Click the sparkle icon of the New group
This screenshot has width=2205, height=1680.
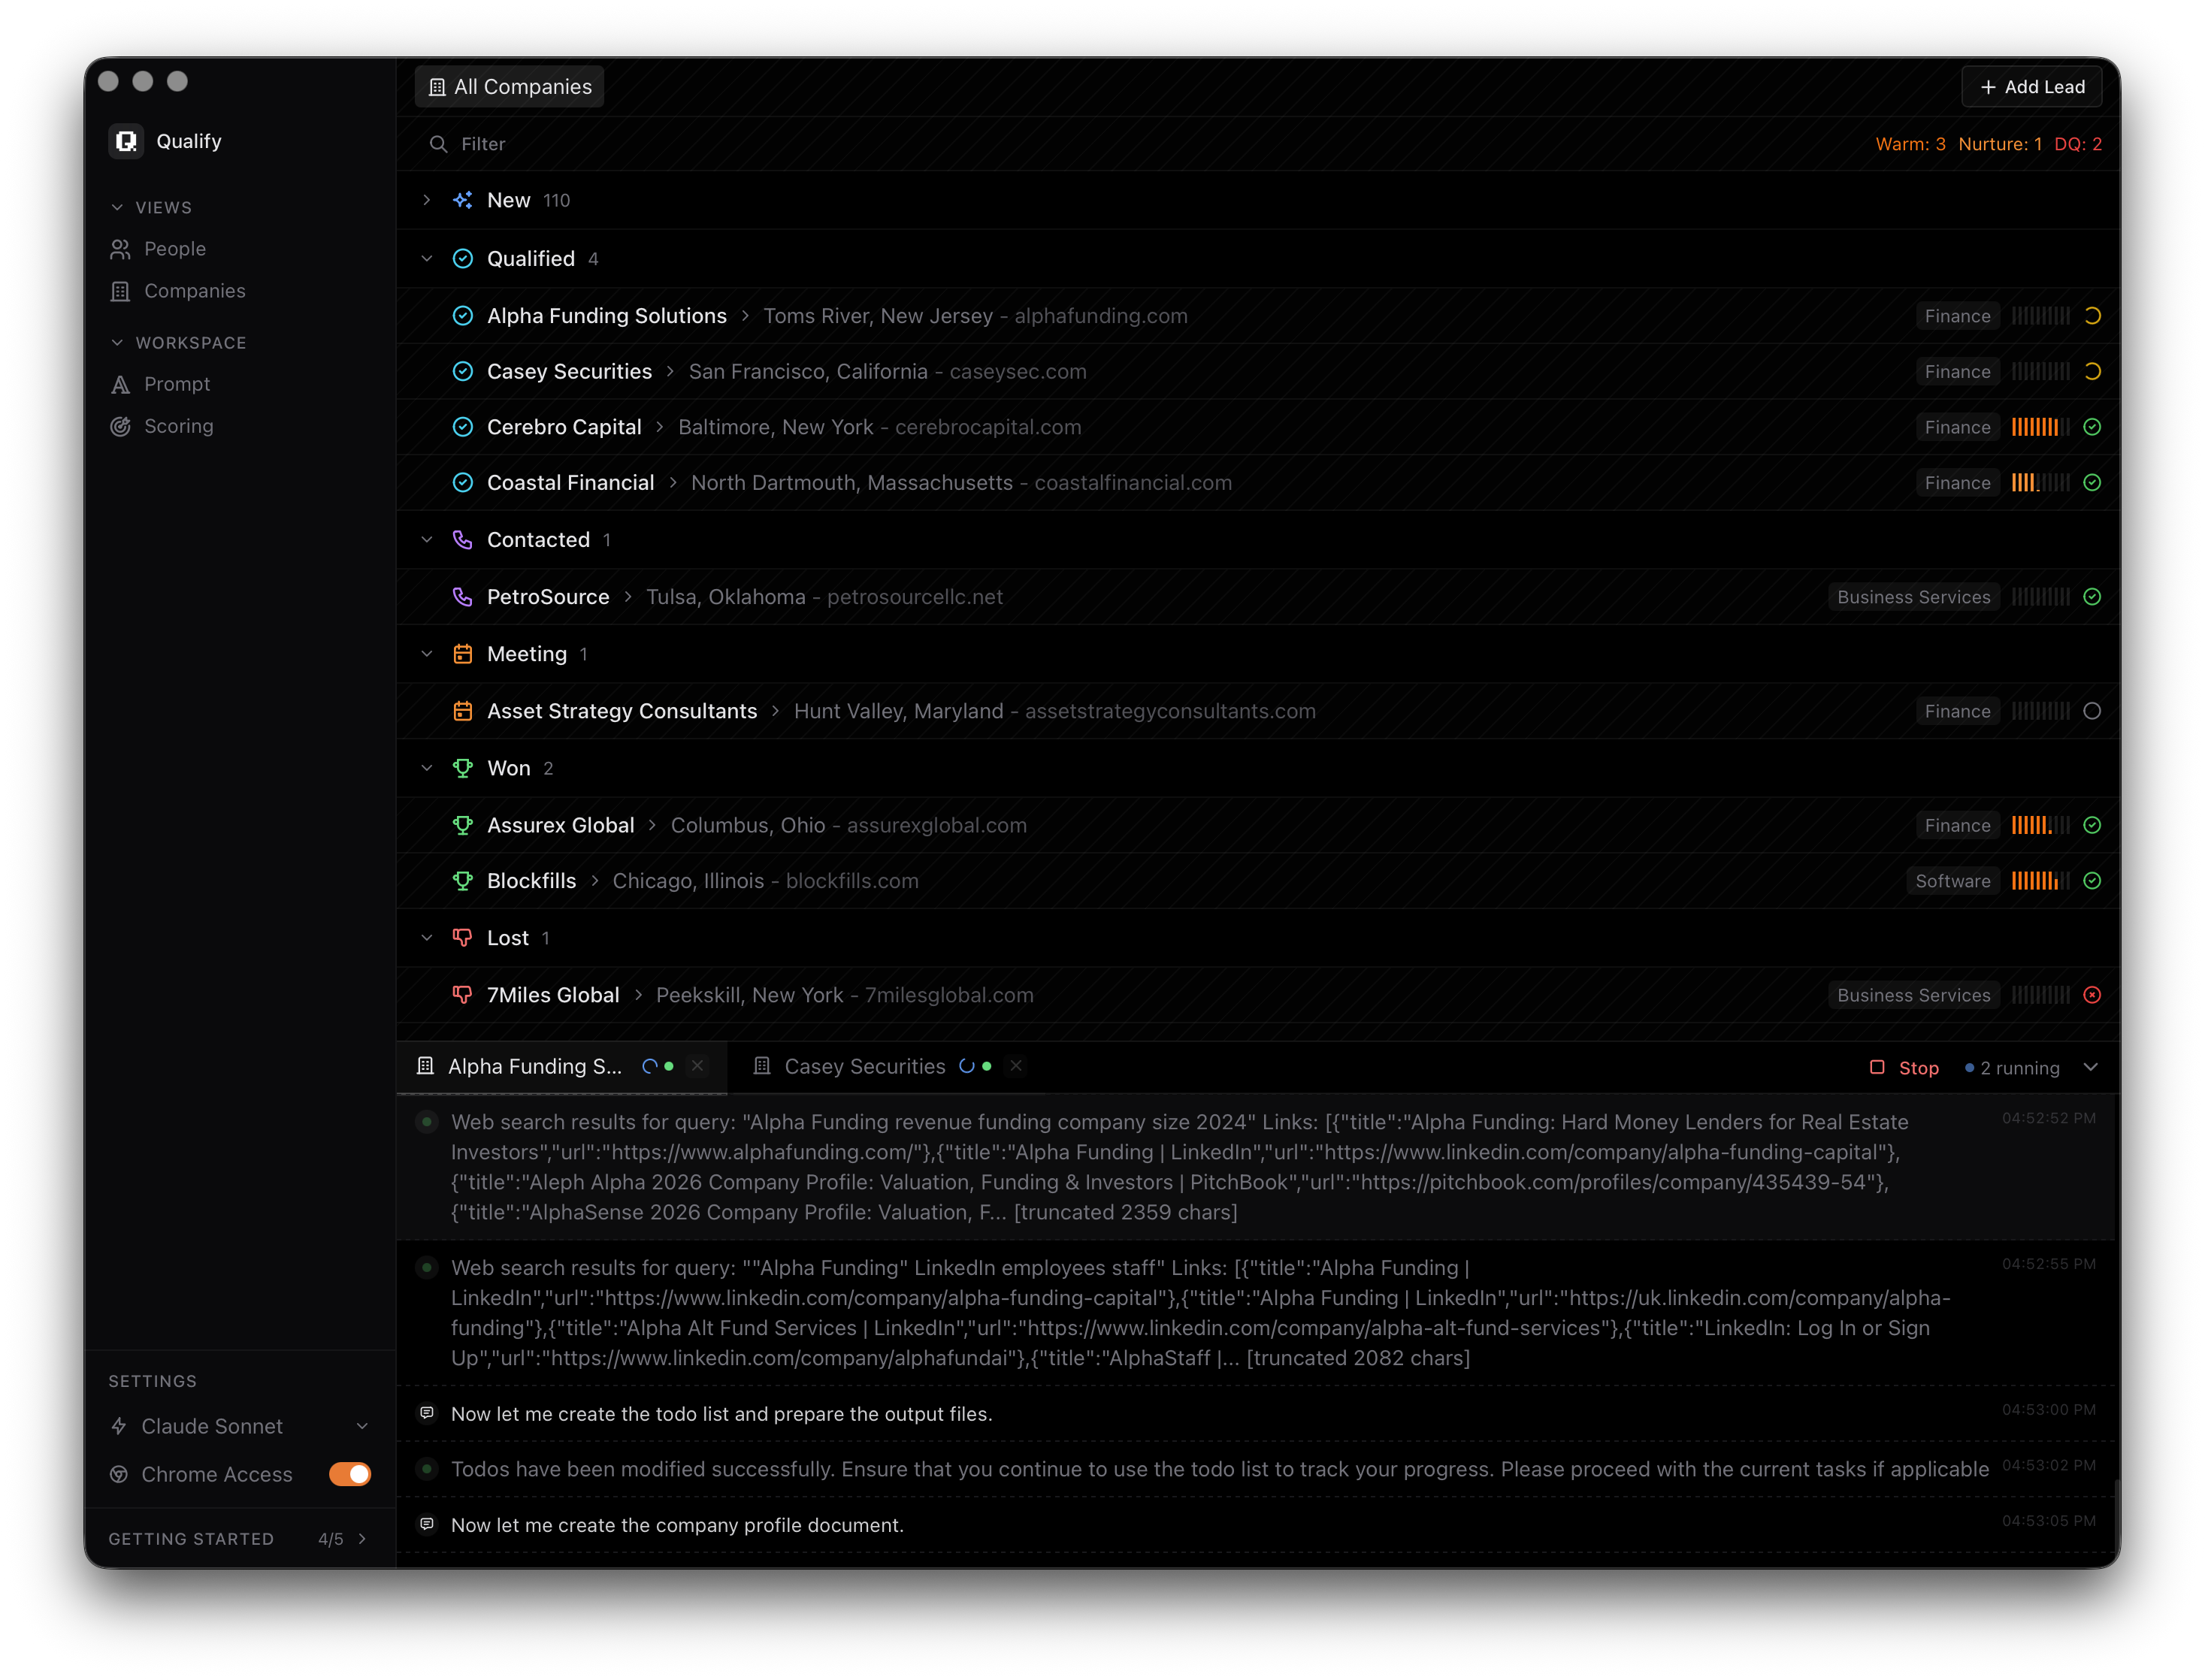(x=463, y=200)
